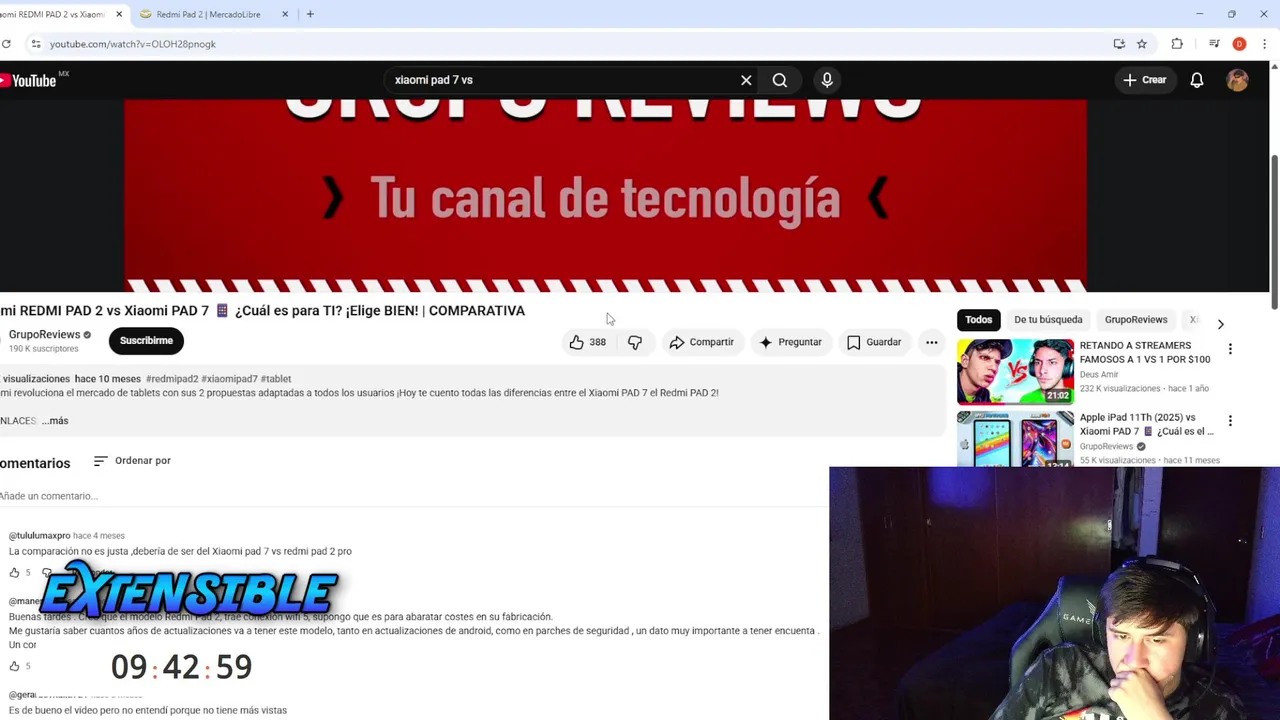Open the Apple iPad 11Th video thumbnail
This screenshot has height=720, width=1280.
coord(1015,438)
